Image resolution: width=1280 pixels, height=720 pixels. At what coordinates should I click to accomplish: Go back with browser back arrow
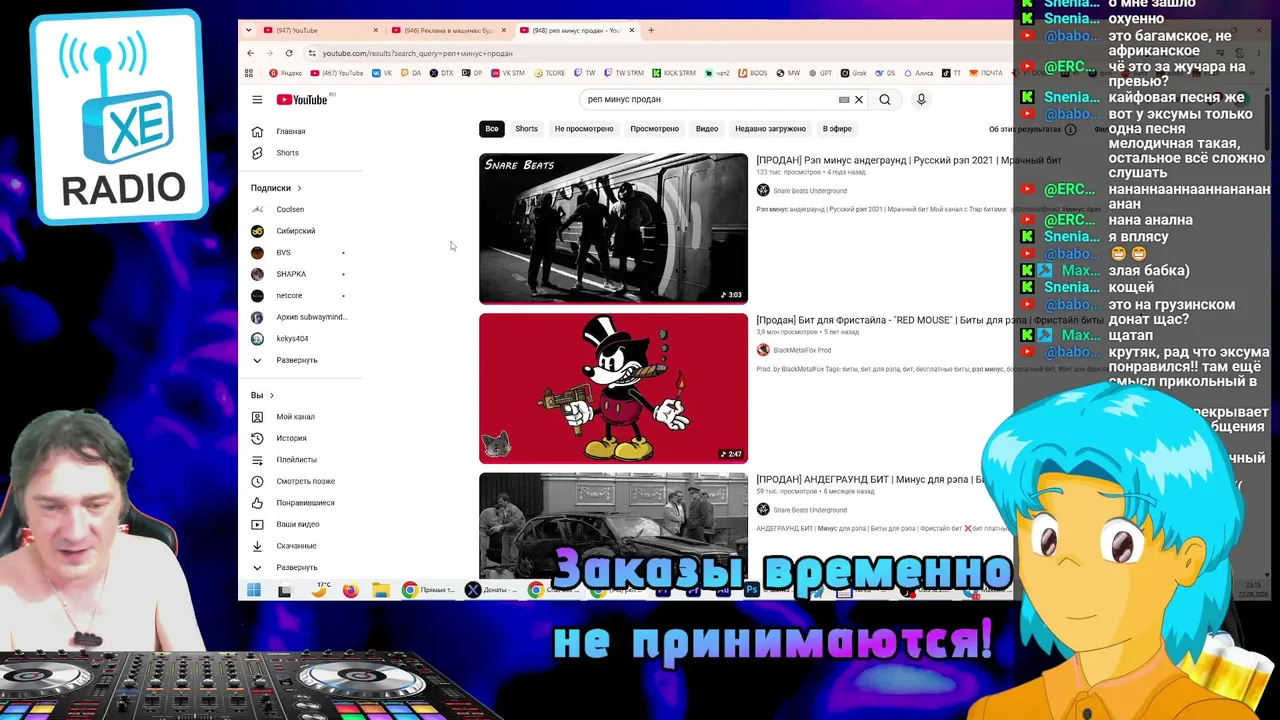pyautogui.click(x=250, y=53)
